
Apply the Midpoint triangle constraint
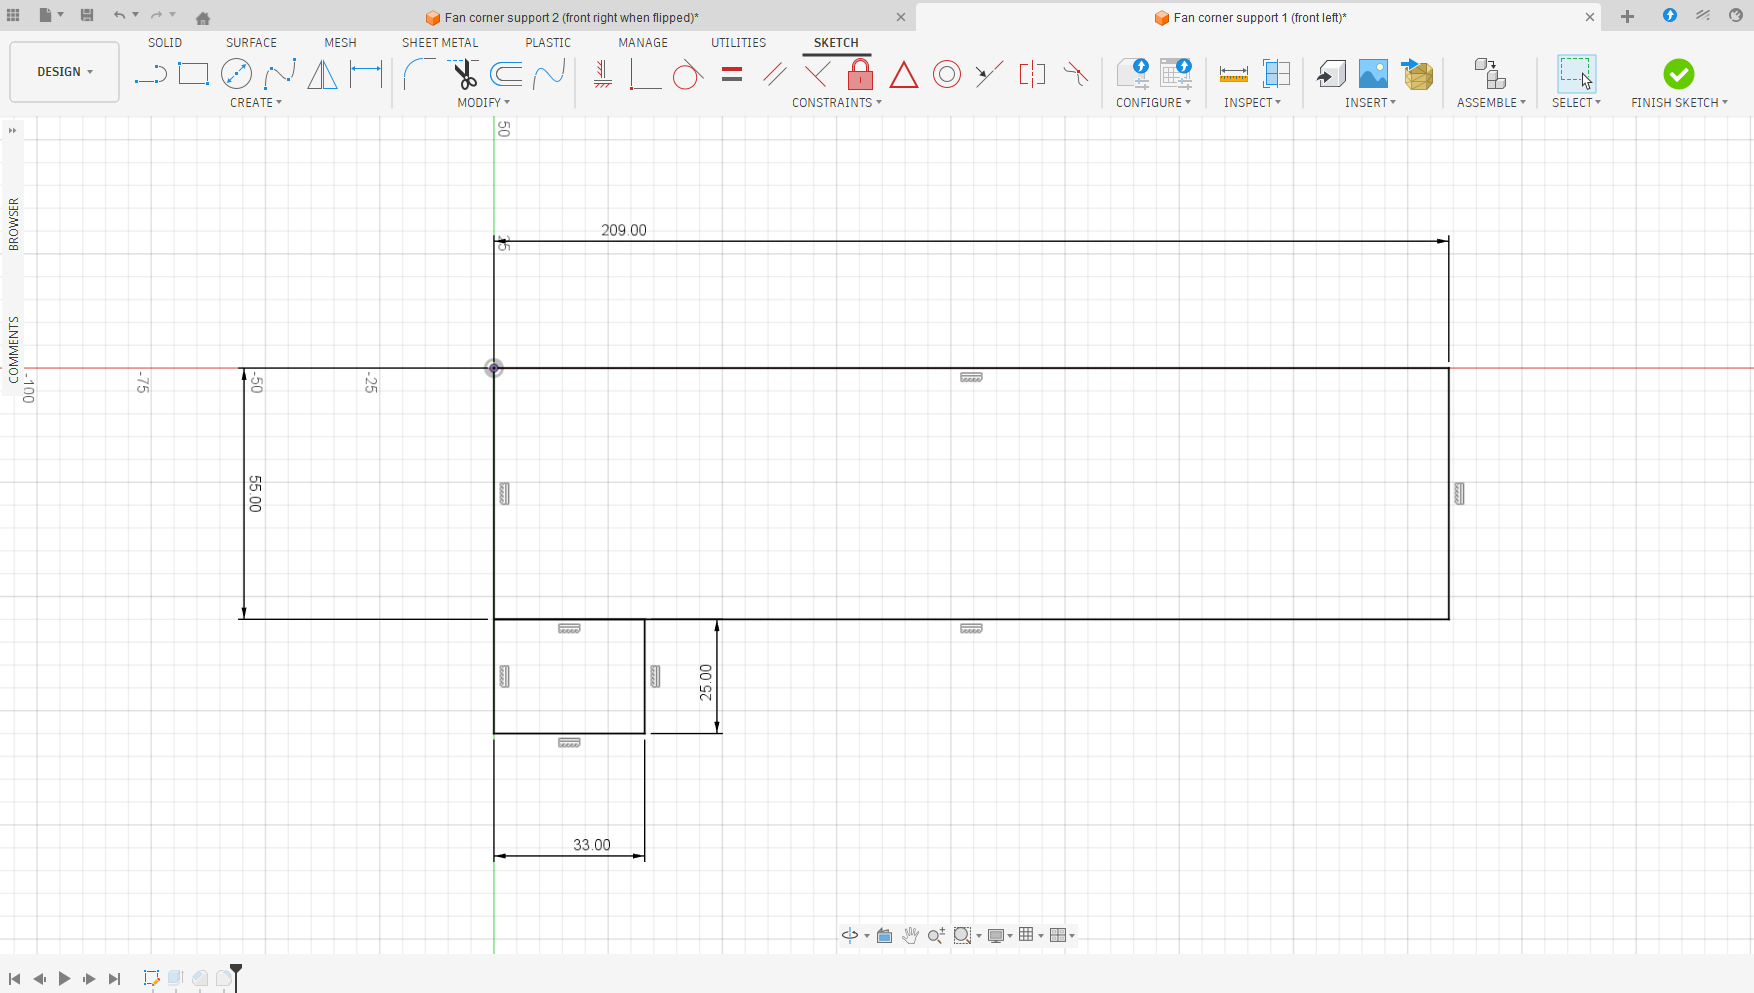904,75
